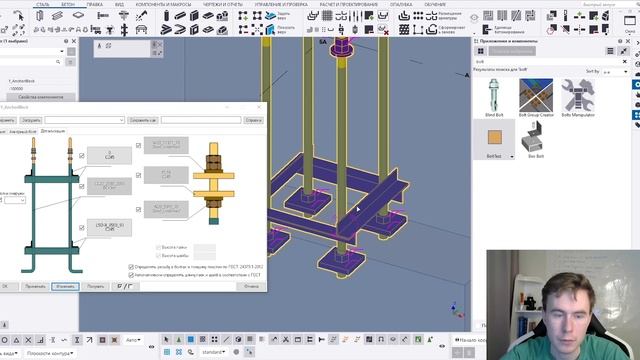Viewport: 640px width, 360px height.
Task: Toggle the enable/disable all checkboxes button
Action: point(125,286)
